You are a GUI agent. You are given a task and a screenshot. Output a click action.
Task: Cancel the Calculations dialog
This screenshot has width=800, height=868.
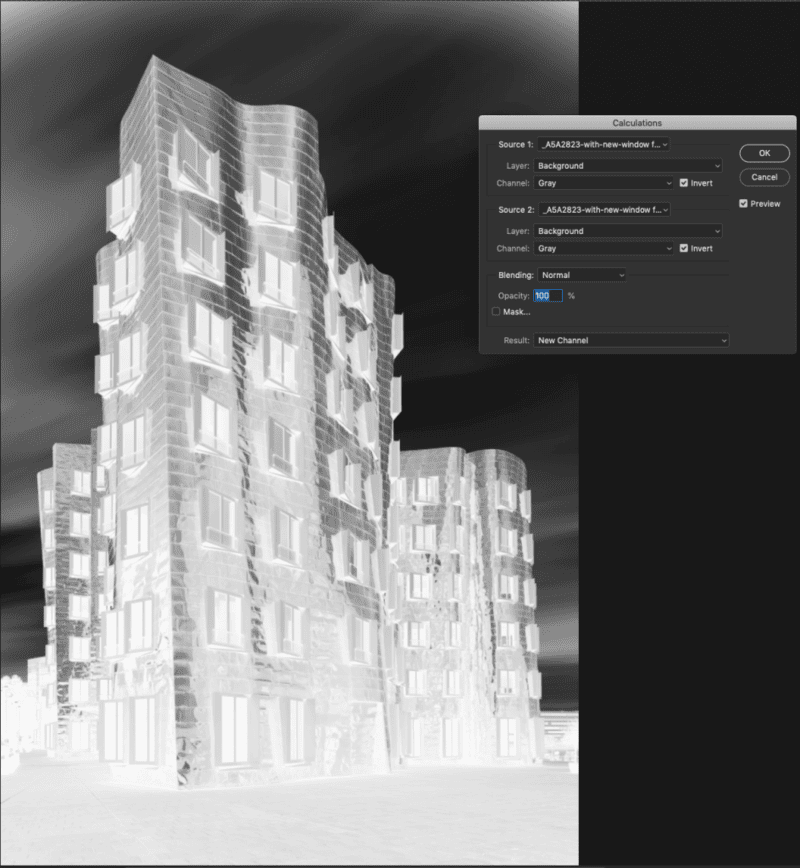(x=764, y=177)
